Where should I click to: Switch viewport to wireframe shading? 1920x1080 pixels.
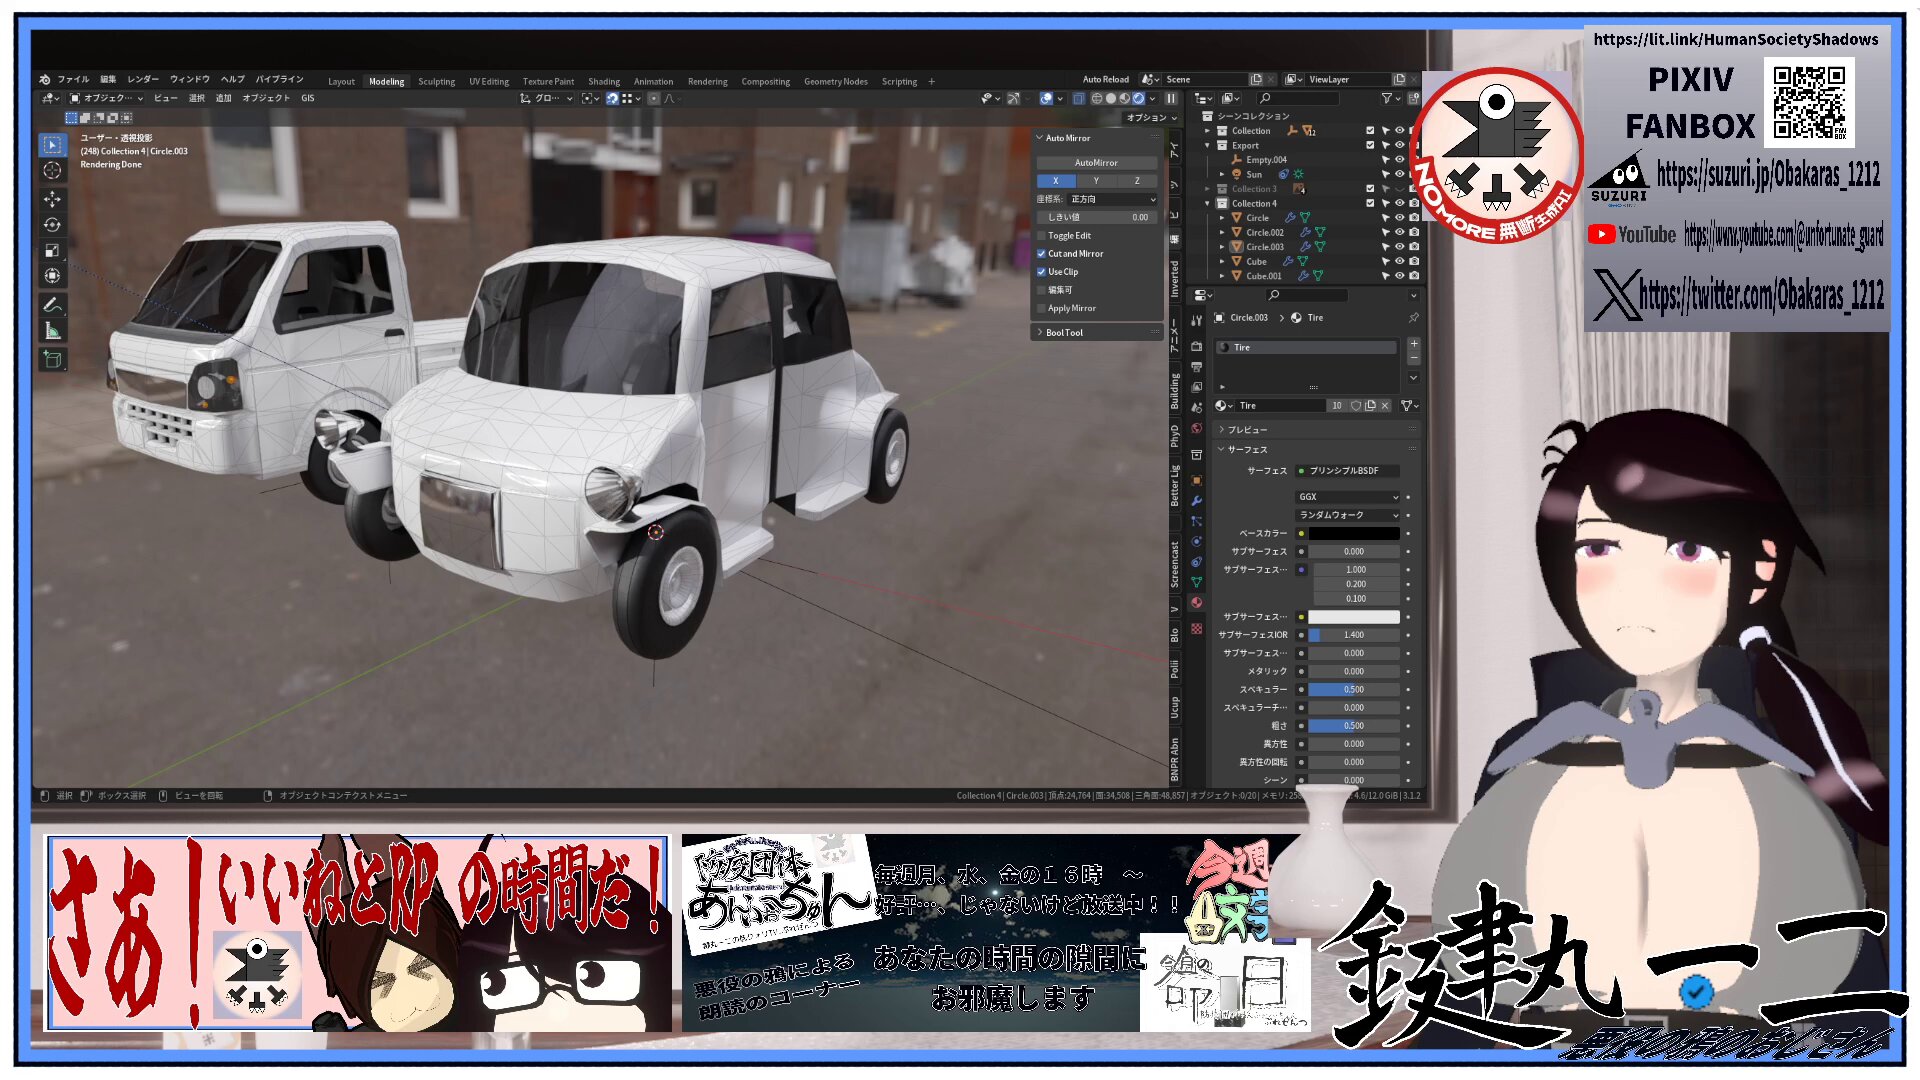click(x=1097, y=98)
